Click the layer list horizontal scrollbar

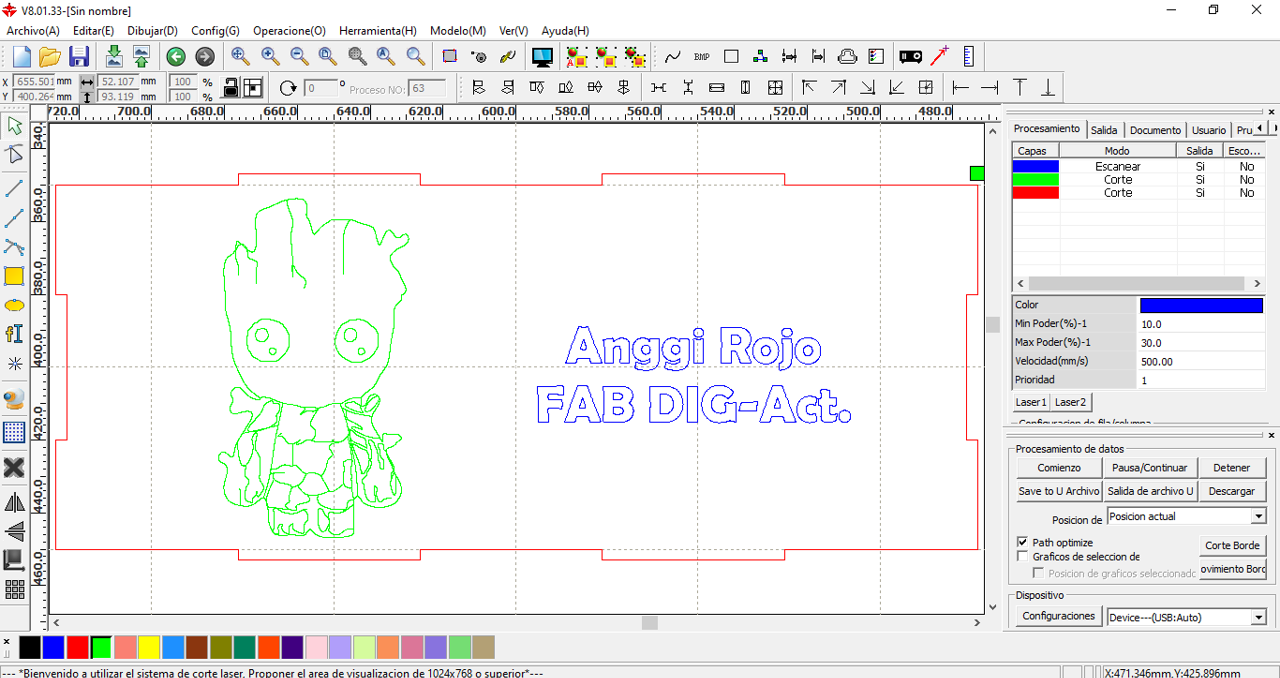point(1139,284)
